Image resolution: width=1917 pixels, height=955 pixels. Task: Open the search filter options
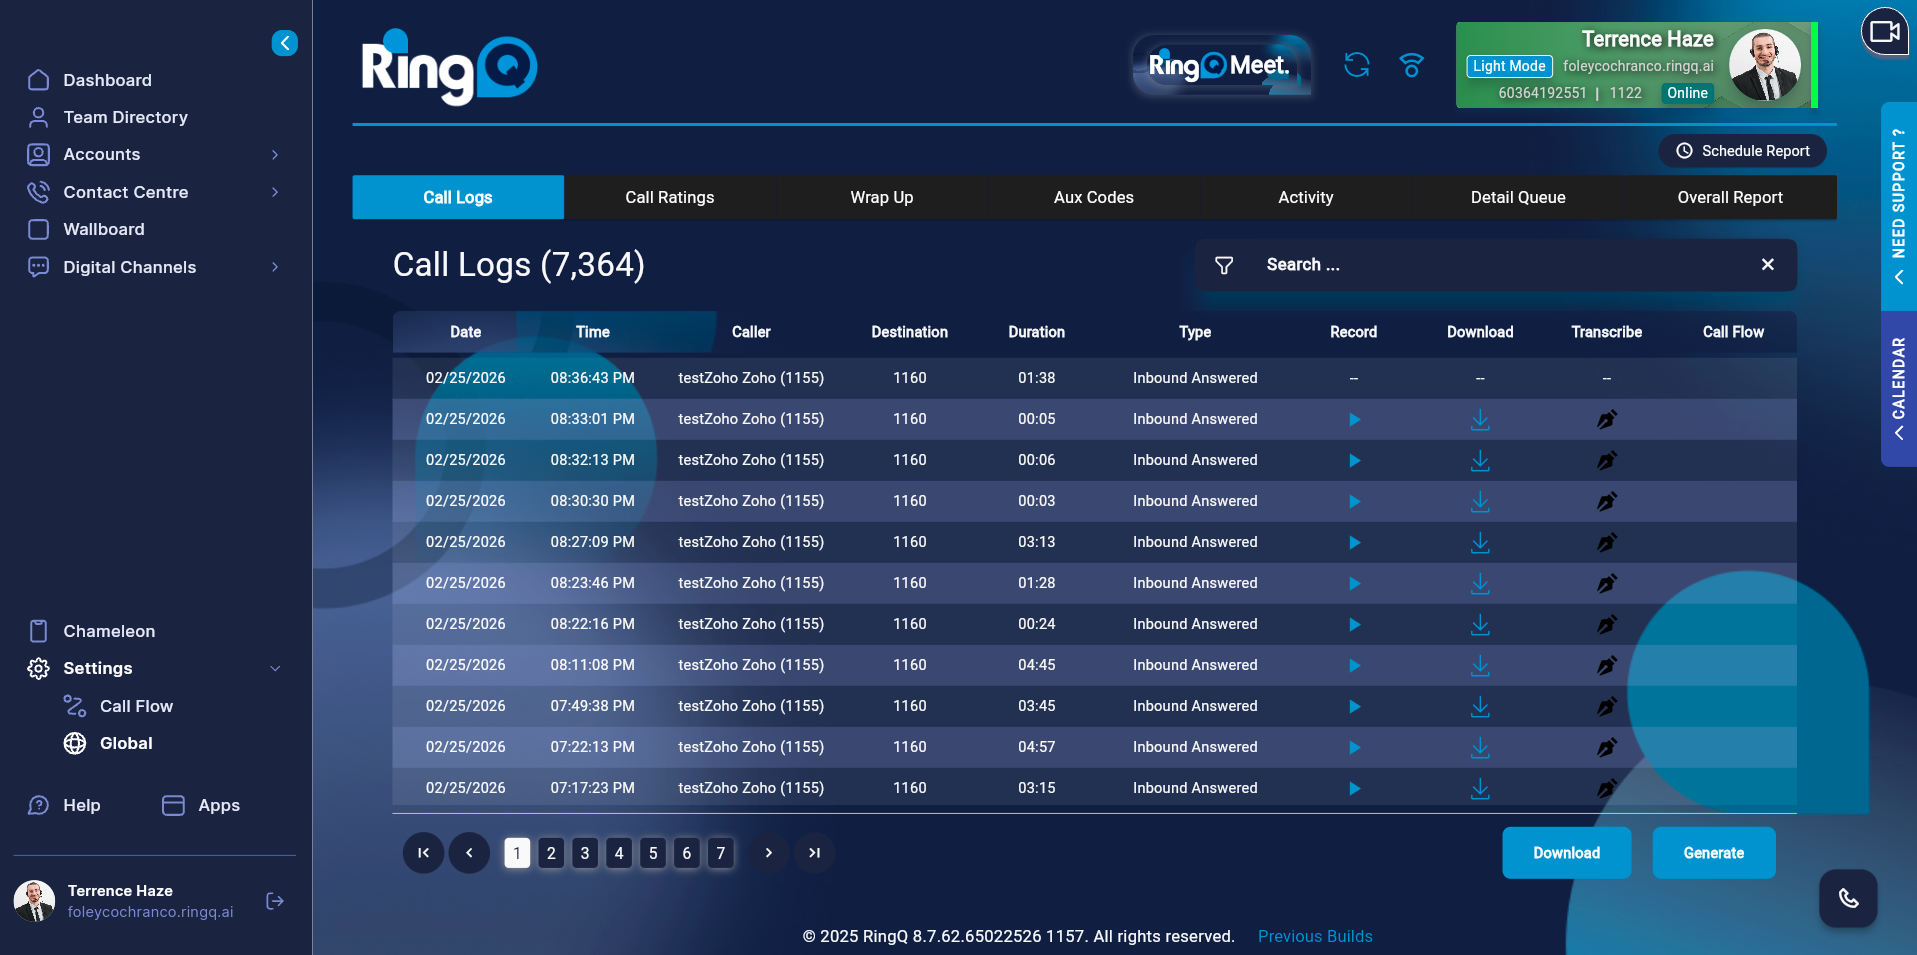tap(1224, 265)
